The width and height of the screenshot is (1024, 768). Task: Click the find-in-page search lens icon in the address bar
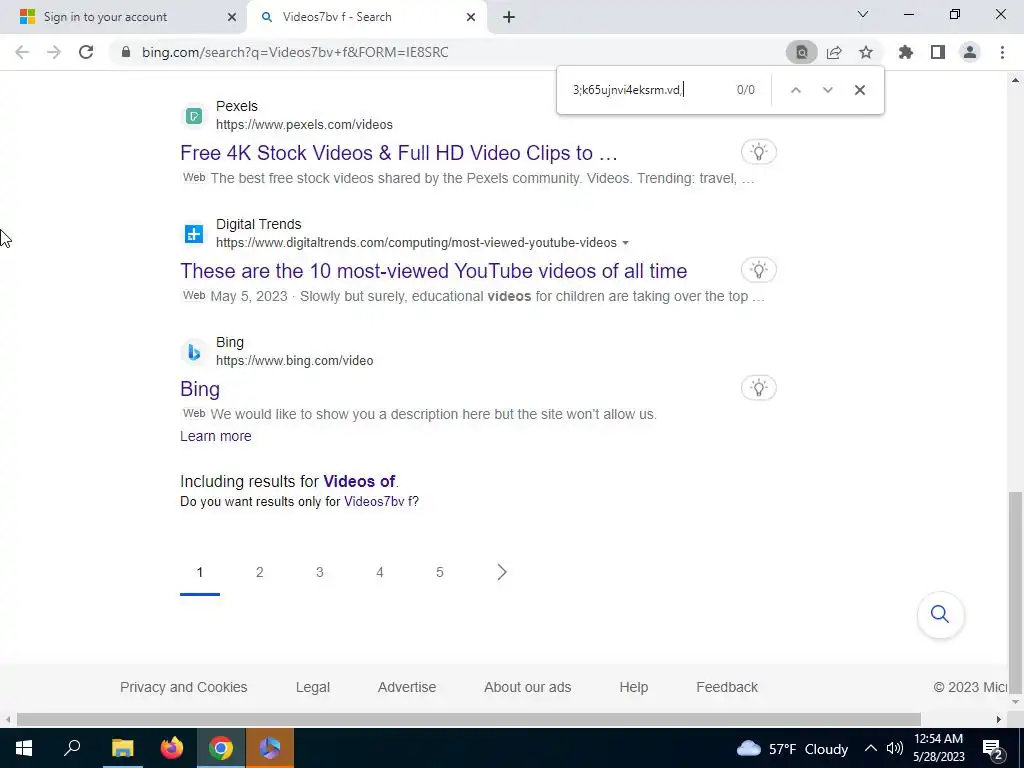[x=801, y=52]
